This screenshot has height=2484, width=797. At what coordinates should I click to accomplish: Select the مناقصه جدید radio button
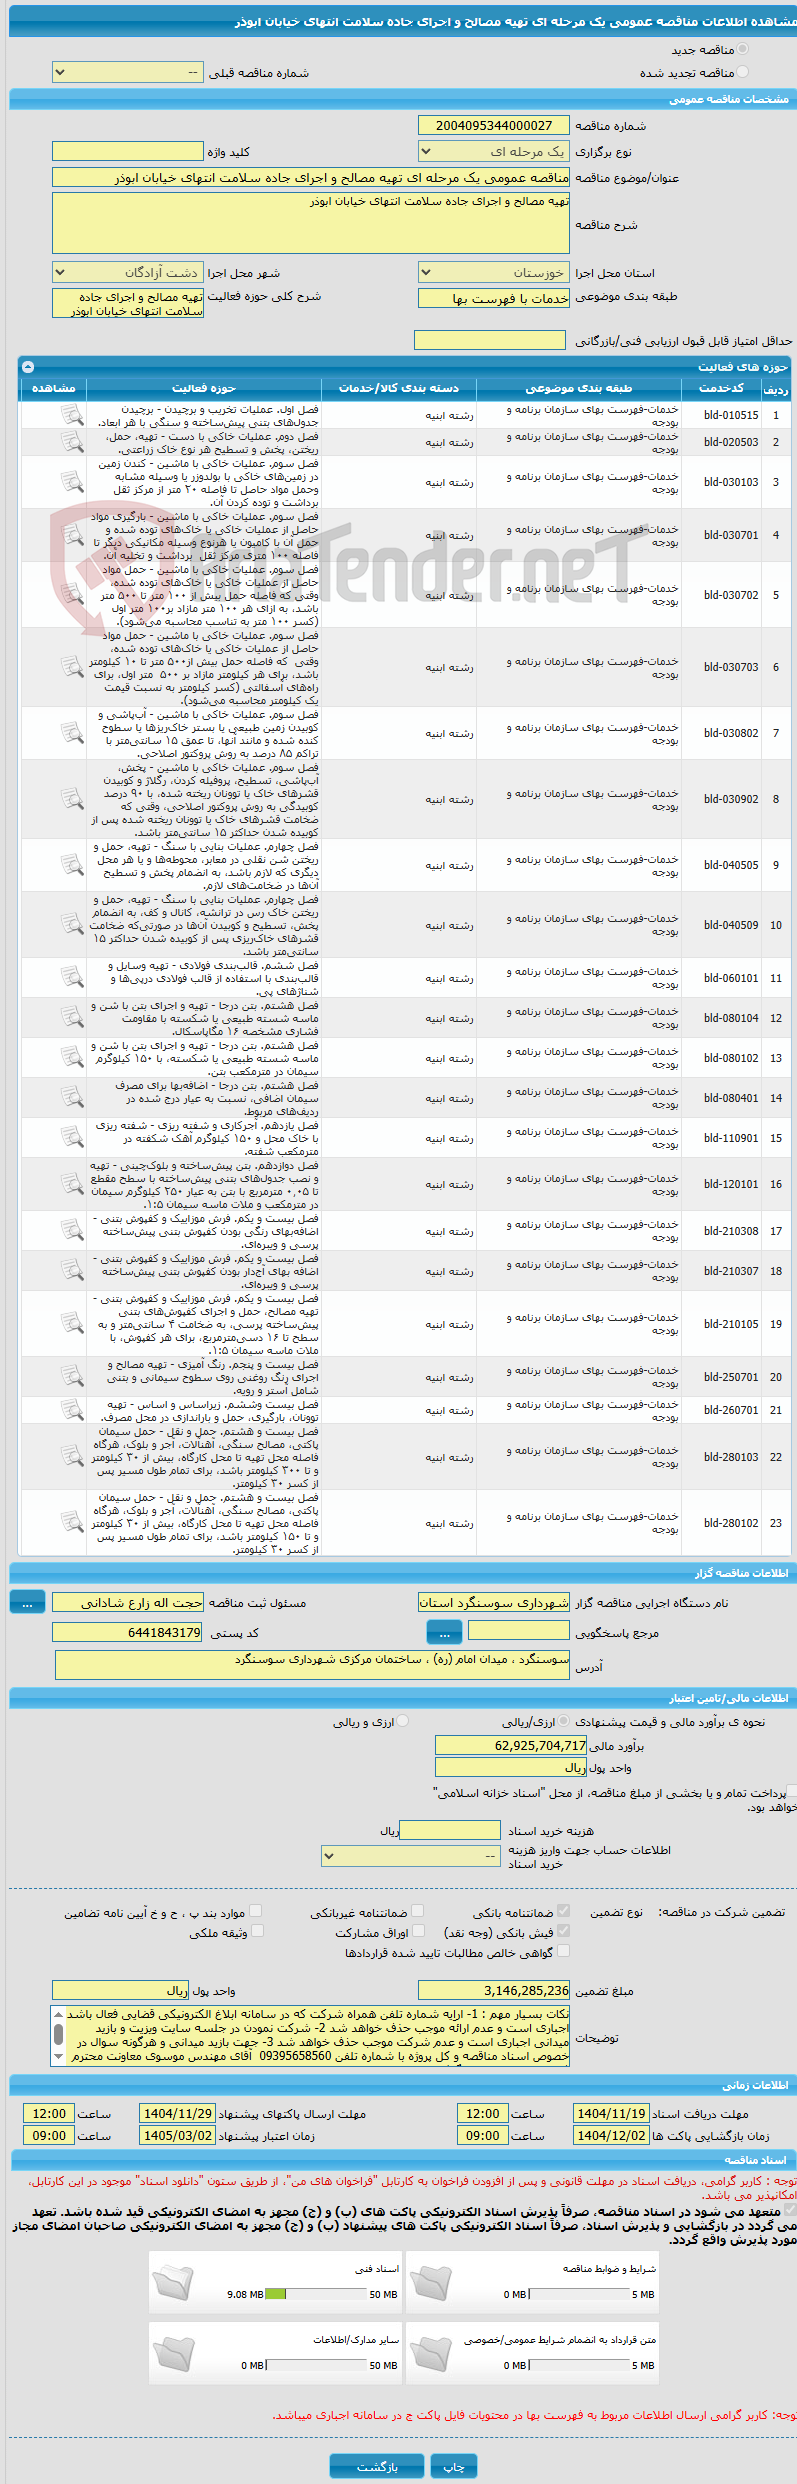[x=742, y=49]
